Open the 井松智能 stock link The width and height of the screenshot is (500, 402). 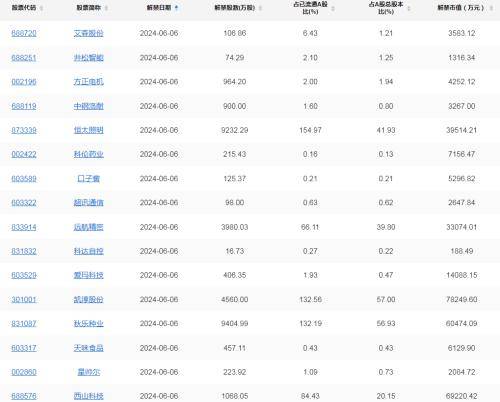[88, 58]
